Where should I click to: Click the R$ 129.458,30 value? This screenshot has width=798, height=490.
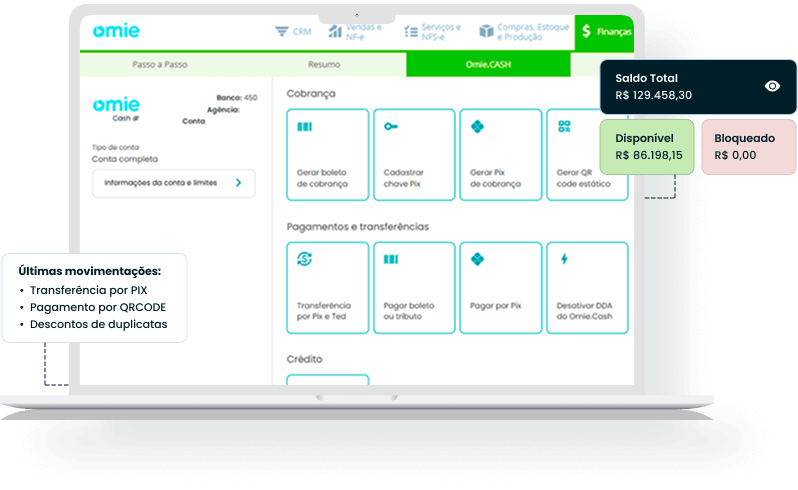[x=653, y=95]
